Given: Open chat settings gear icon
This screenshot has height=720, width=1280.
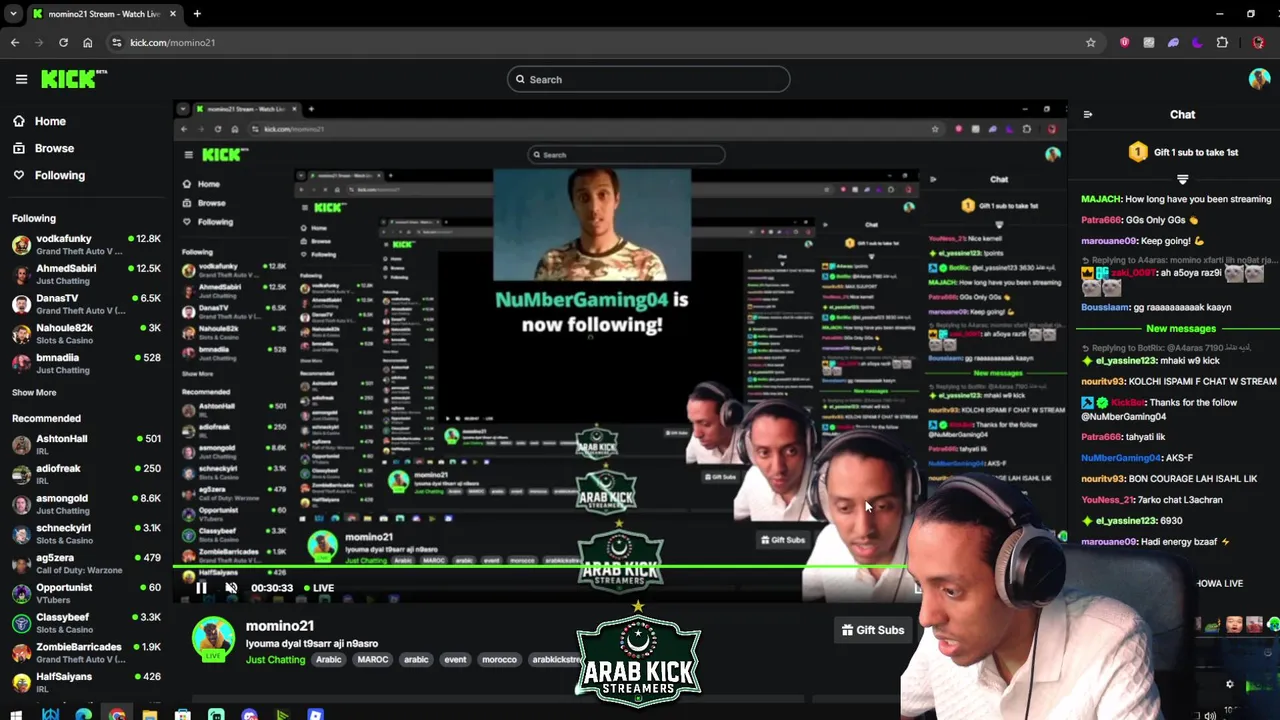Looking at the screenshot, I should click(x=1230, y=685).
